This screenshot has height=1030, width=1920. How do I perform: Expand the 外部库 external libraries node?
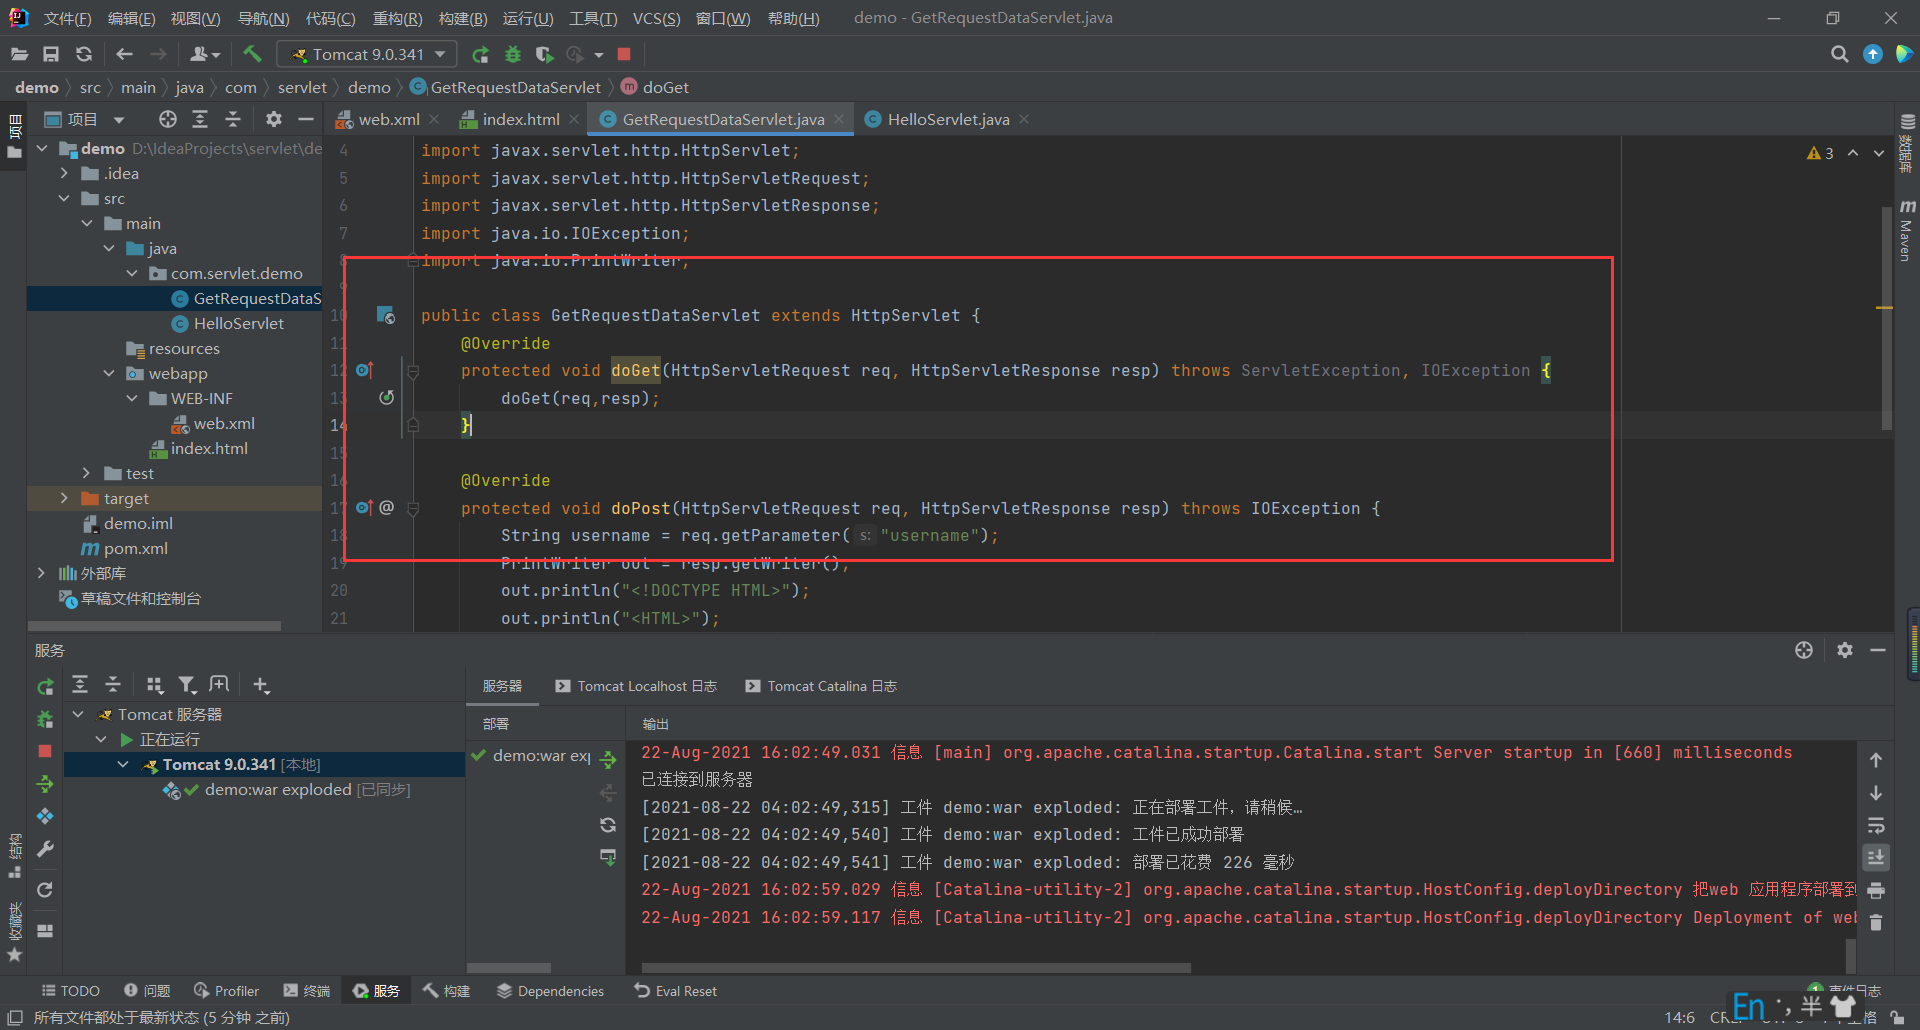pyautogui.click(x=41, y=573)
